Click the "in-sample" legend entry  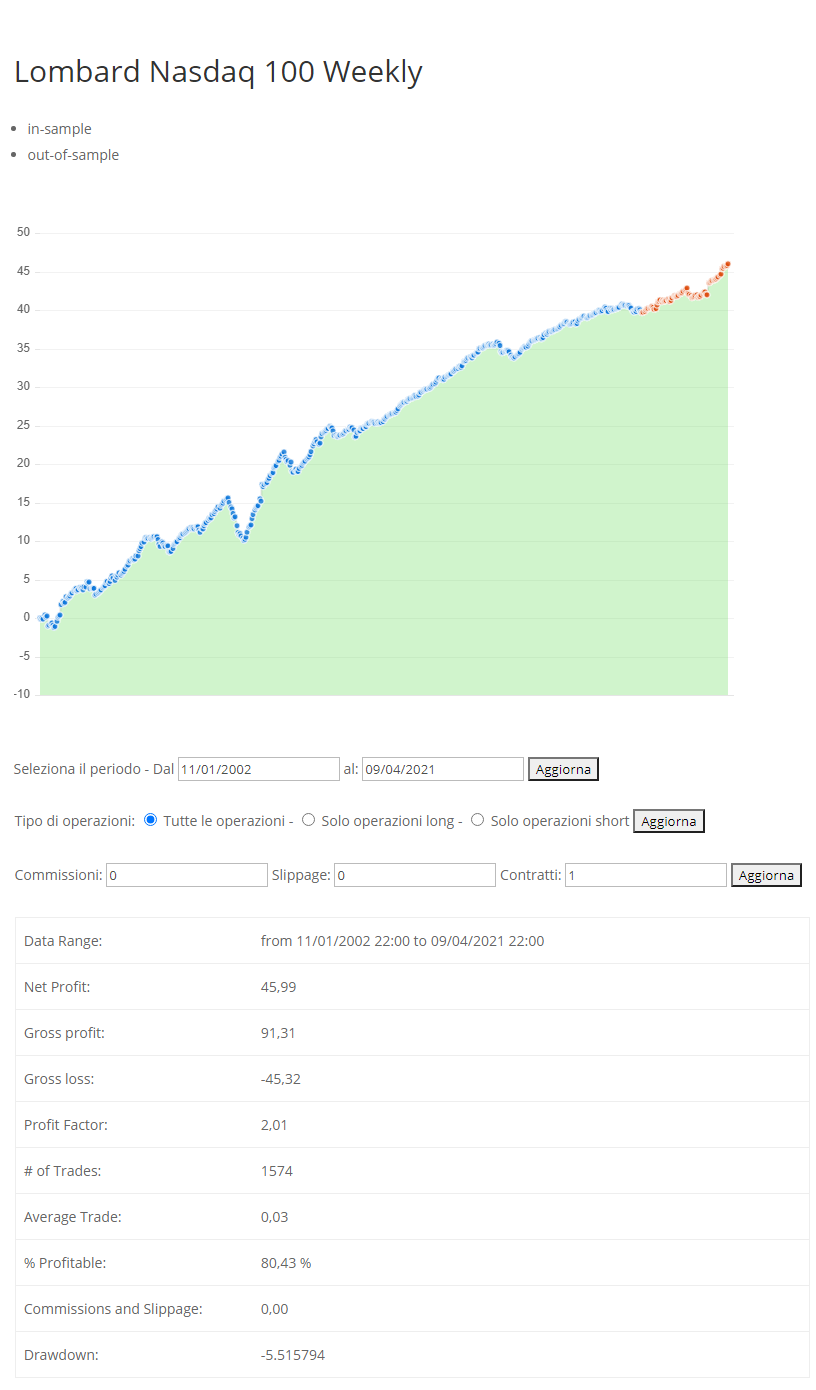pos(59,129)
